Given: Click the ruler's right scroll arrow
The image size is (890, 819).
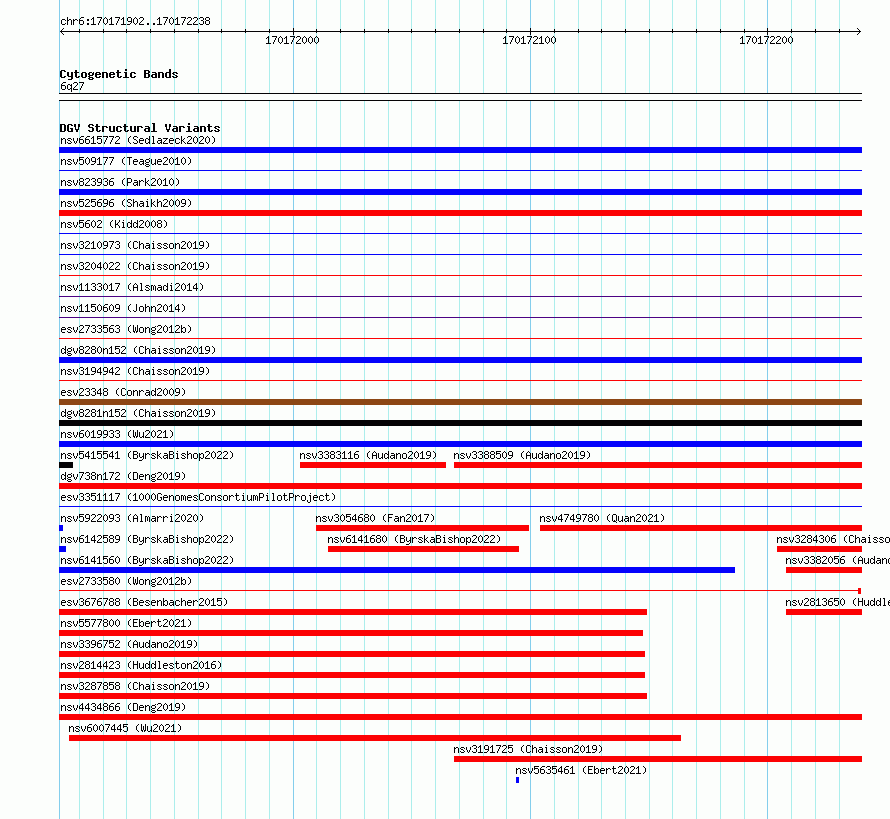Looking at the screenshot, I should pos(859,32).
